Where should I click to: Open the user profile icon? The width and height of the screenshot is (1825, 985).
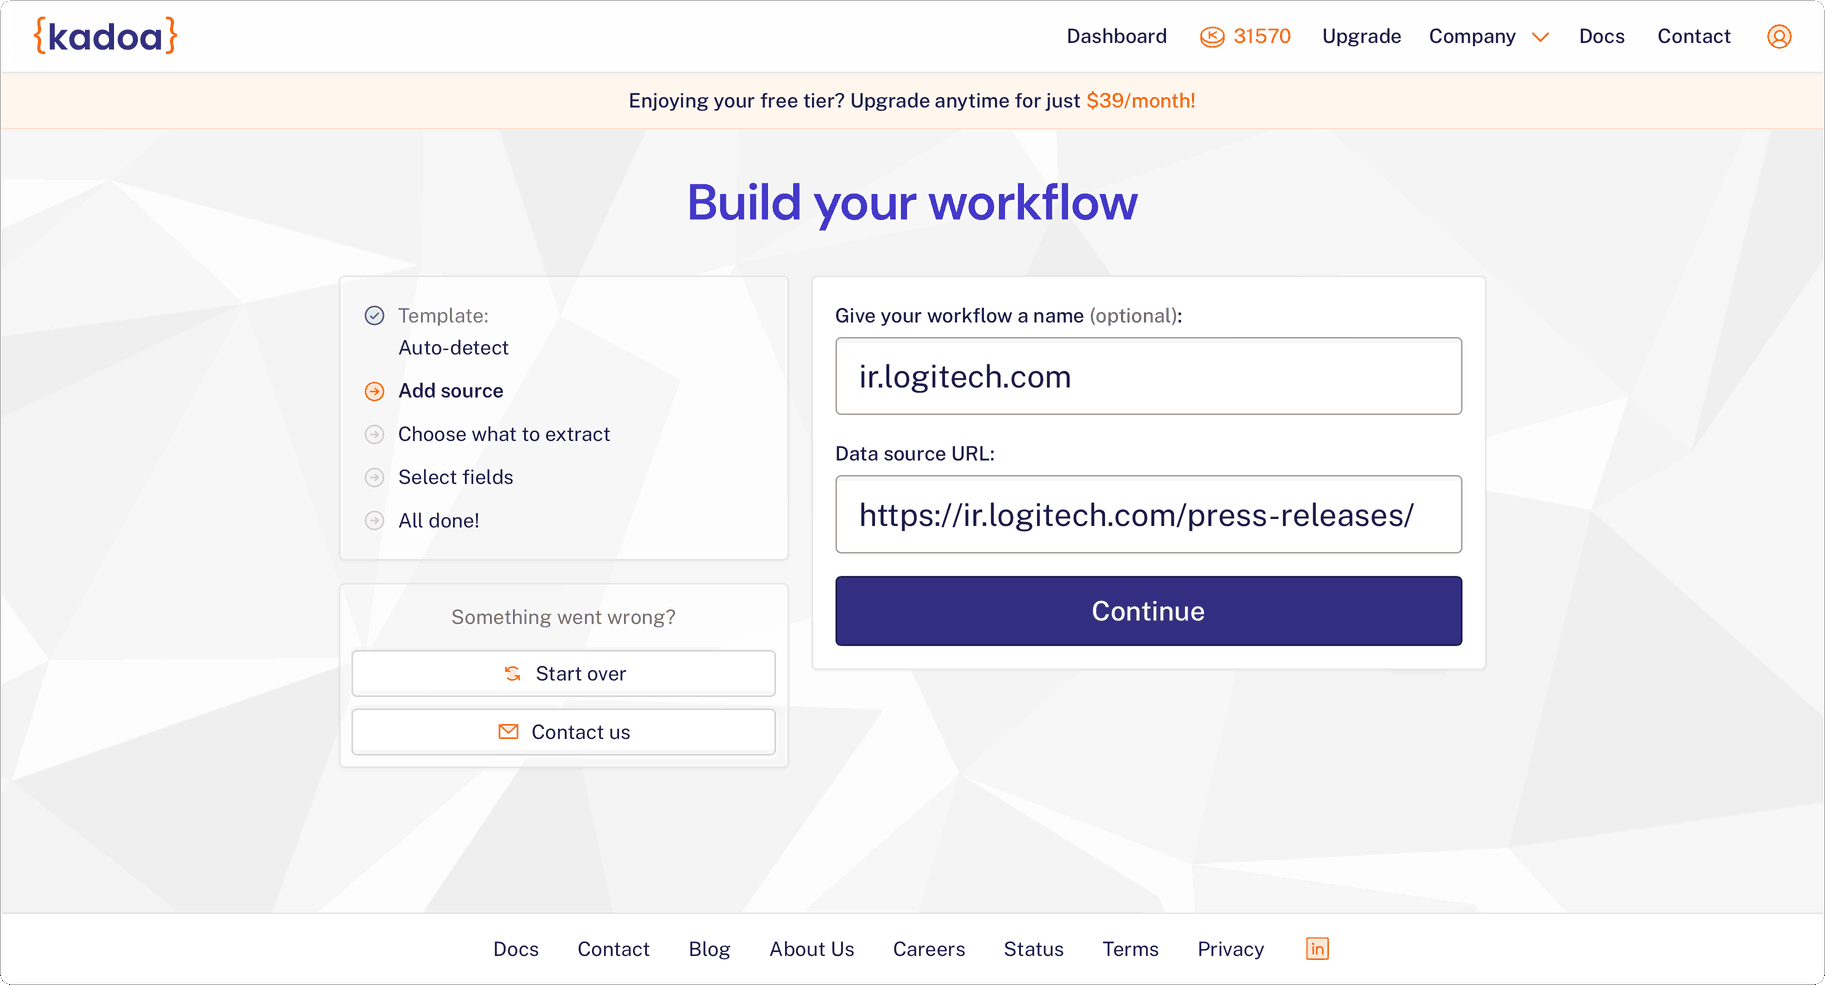coord(1779,37)
